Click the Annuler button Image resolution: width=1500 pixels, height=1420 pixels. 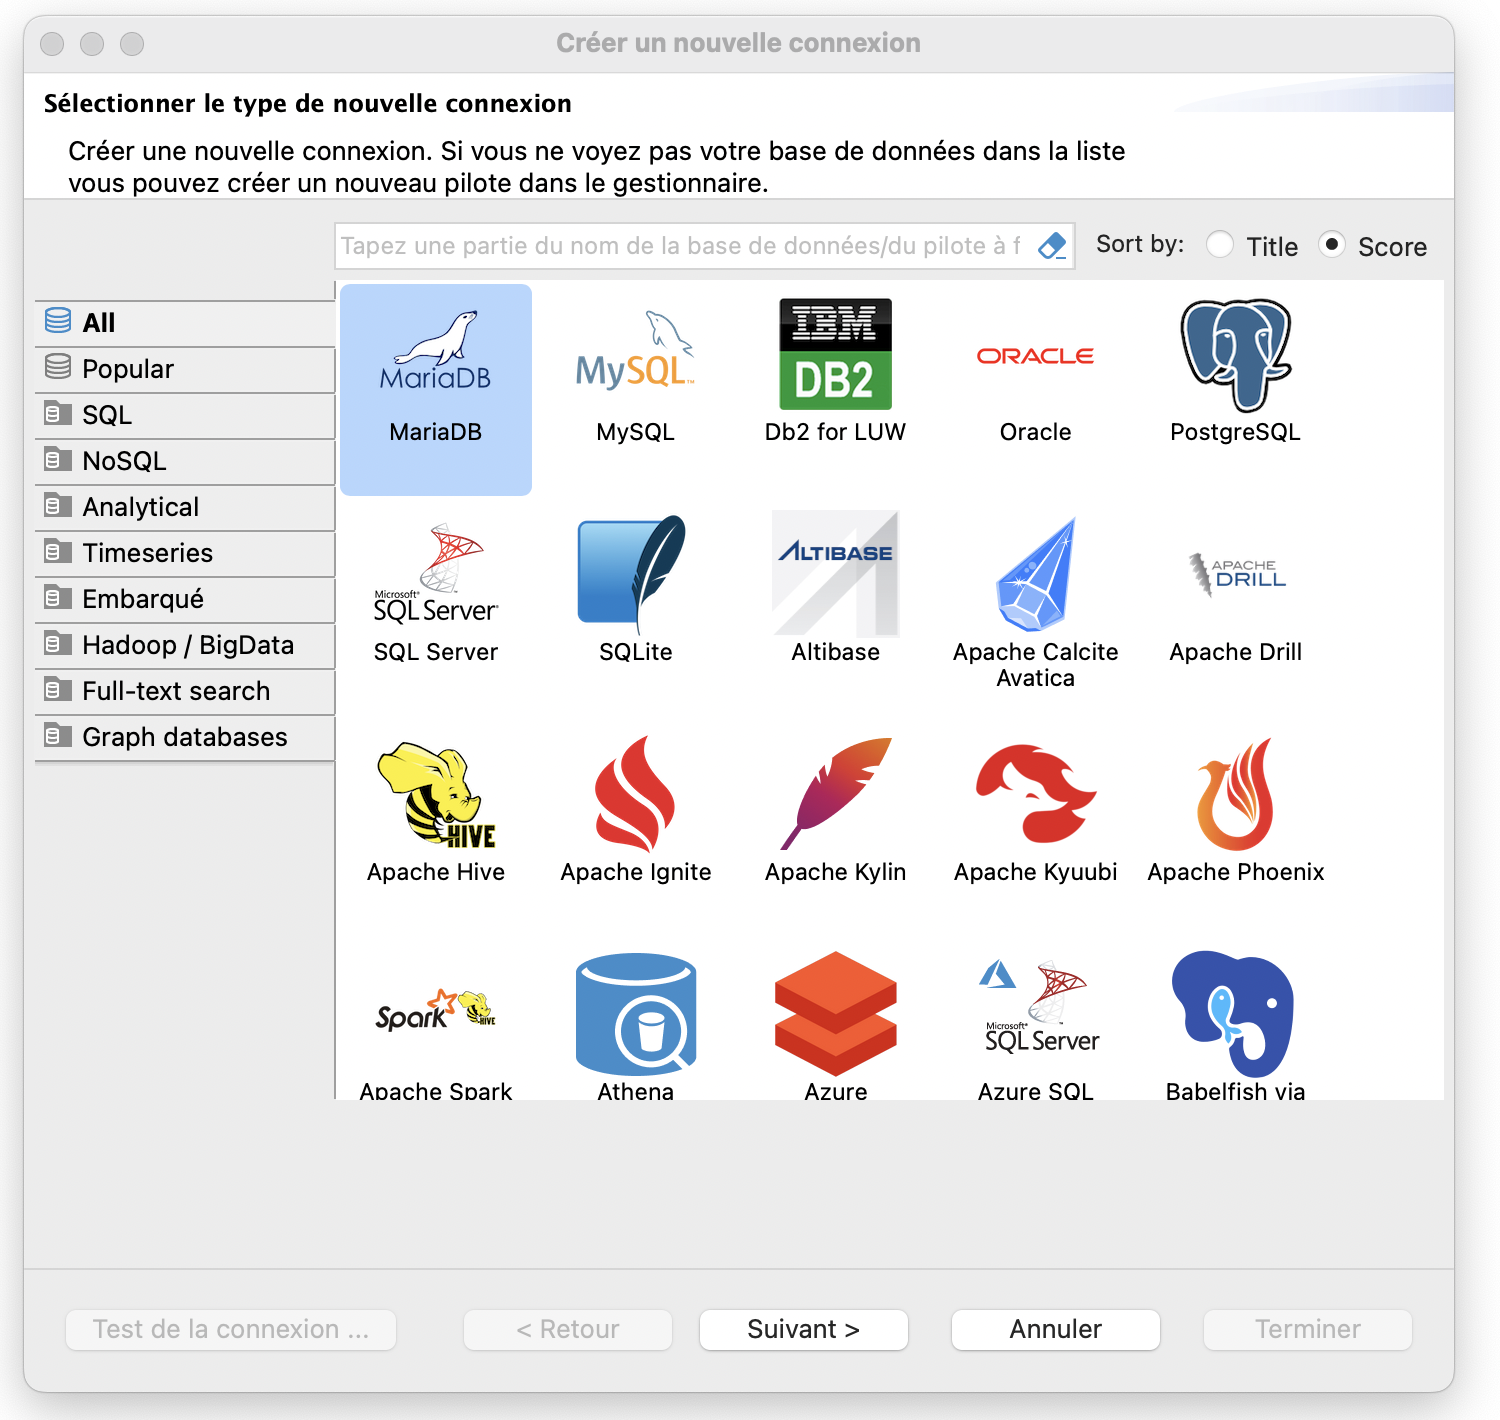point(1055,1329)
